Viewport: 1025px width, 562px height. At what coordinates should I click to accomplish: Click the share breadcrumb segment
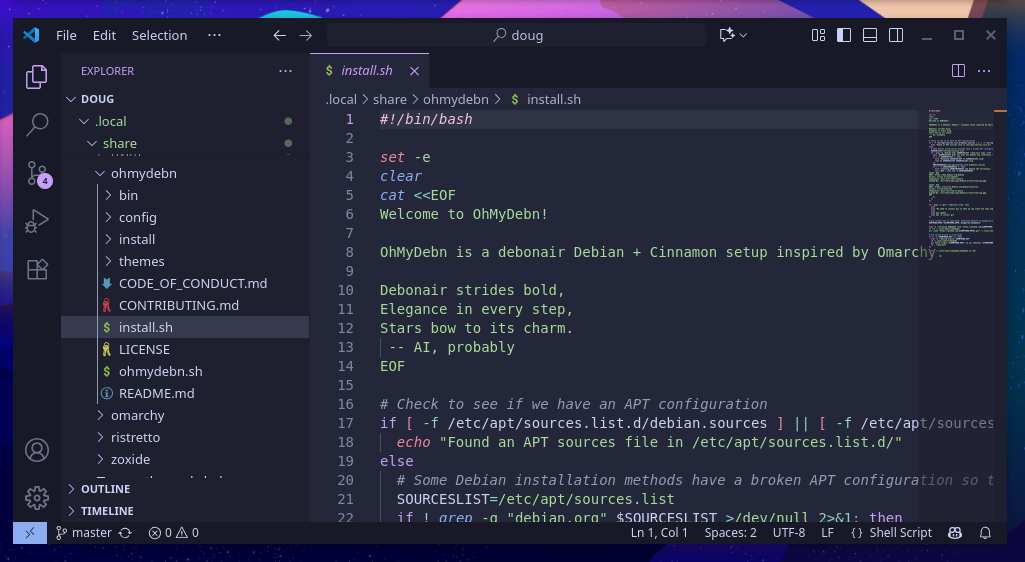point(390,99)
